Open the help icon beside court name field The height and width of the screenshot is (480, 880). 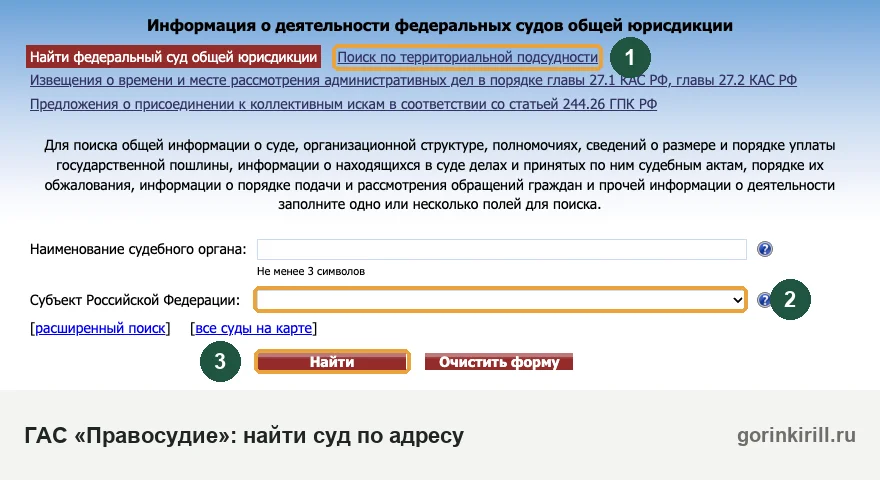764,249
